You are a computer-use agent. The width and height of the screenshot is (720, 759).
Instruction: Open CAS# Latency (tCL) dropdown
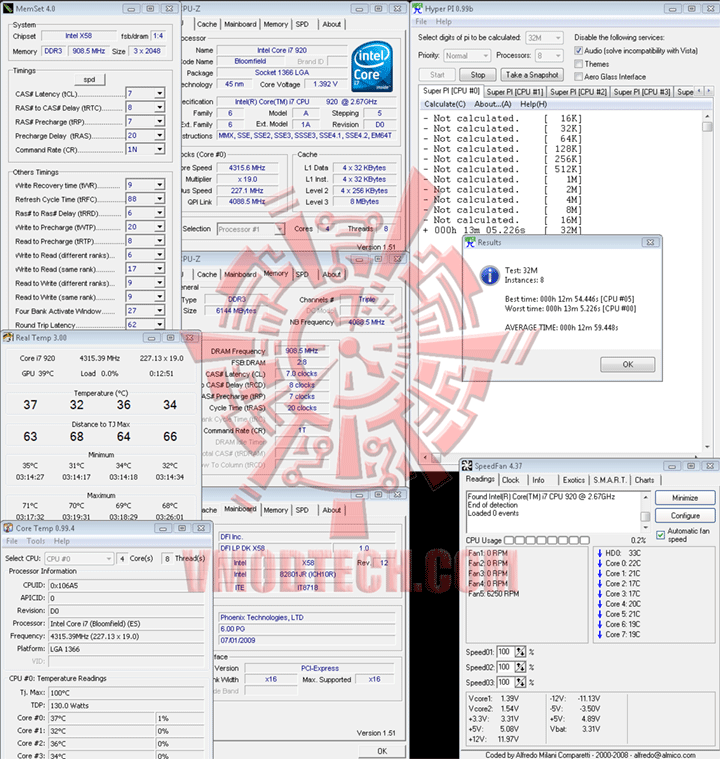coord(159,93)
